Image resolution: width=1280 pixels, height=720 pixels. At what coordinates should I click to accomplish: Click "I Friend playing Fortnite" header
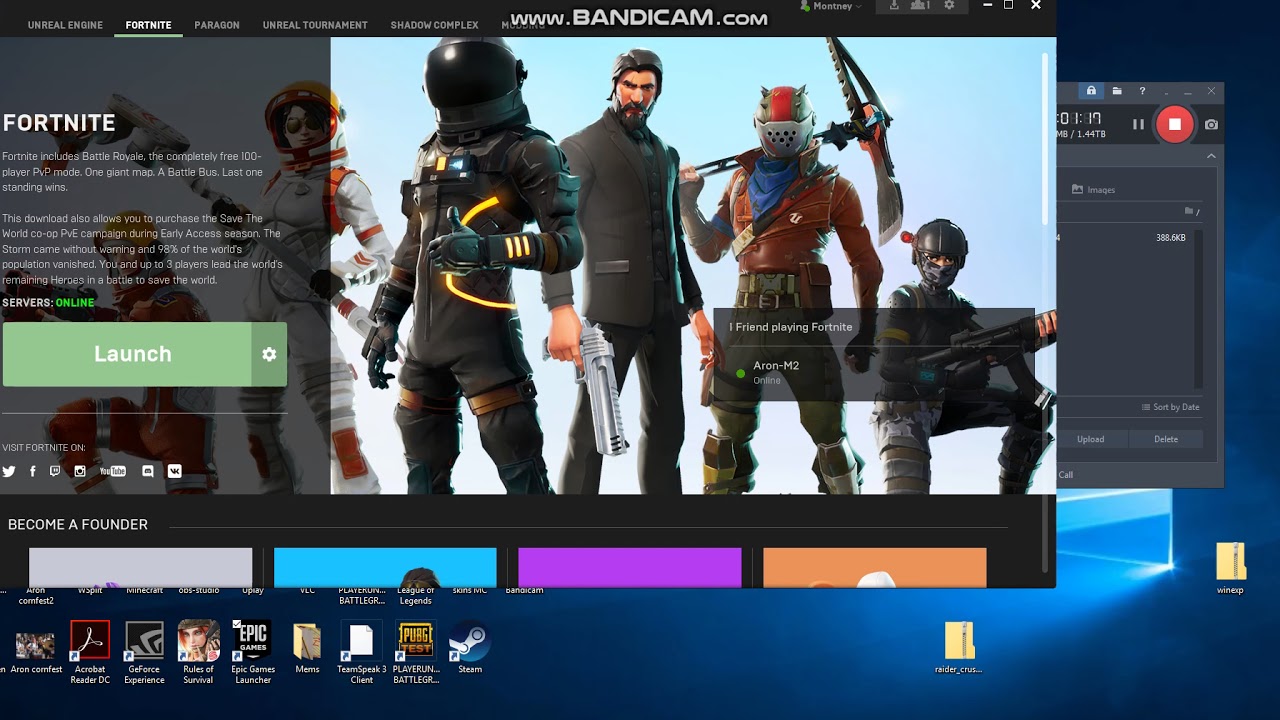791,327
